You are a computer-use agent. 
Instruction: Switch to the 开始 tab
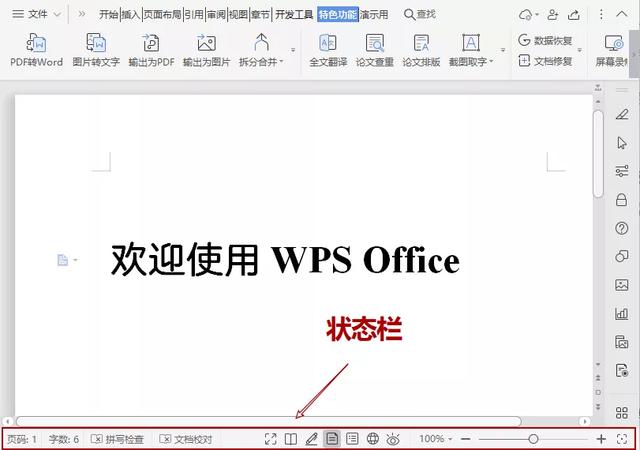coord(109,15)
